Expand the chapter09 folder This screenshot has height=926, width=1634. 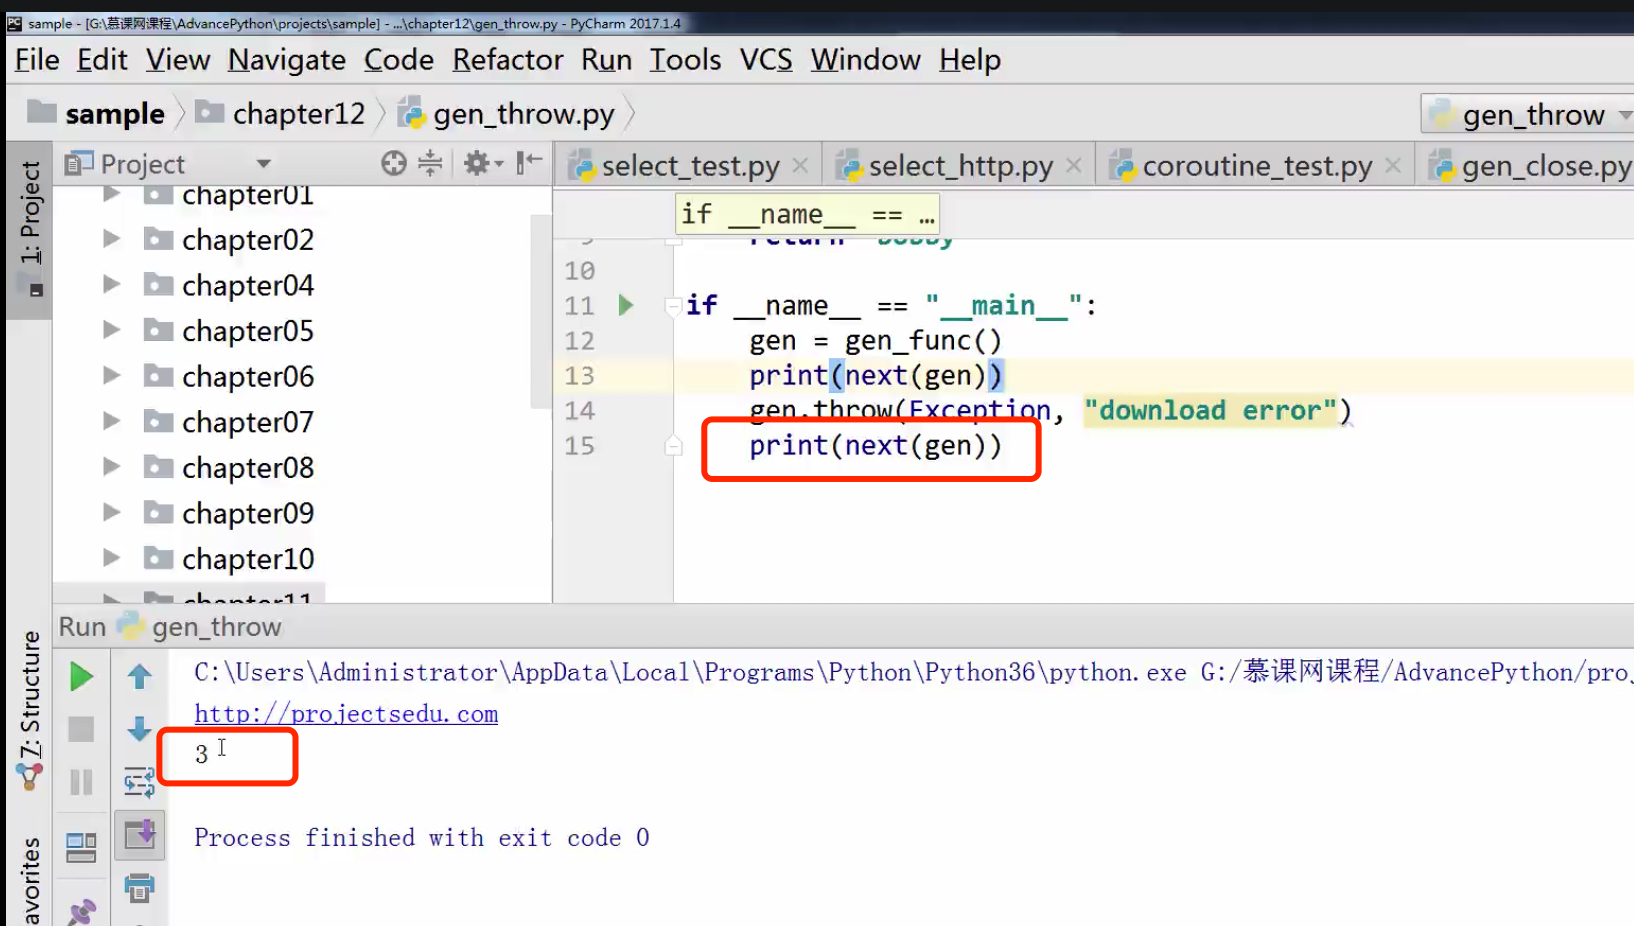click(111, 512)
